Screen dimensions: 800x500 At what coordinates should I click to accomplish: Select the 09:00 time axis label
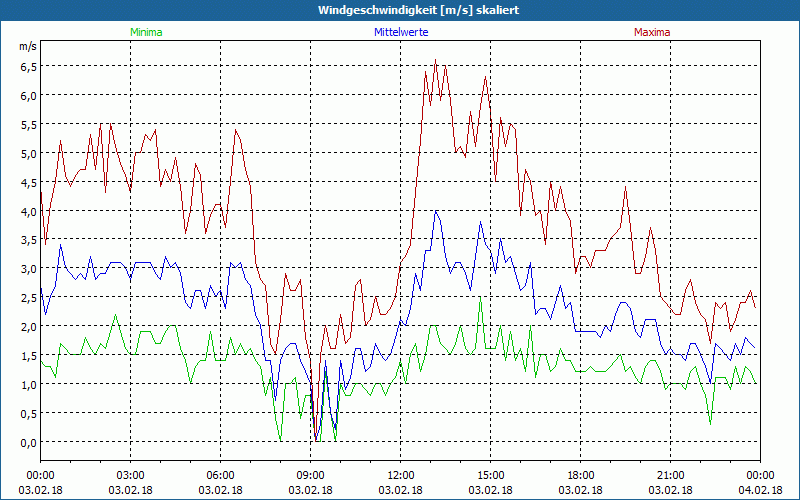tap(311, 475)
